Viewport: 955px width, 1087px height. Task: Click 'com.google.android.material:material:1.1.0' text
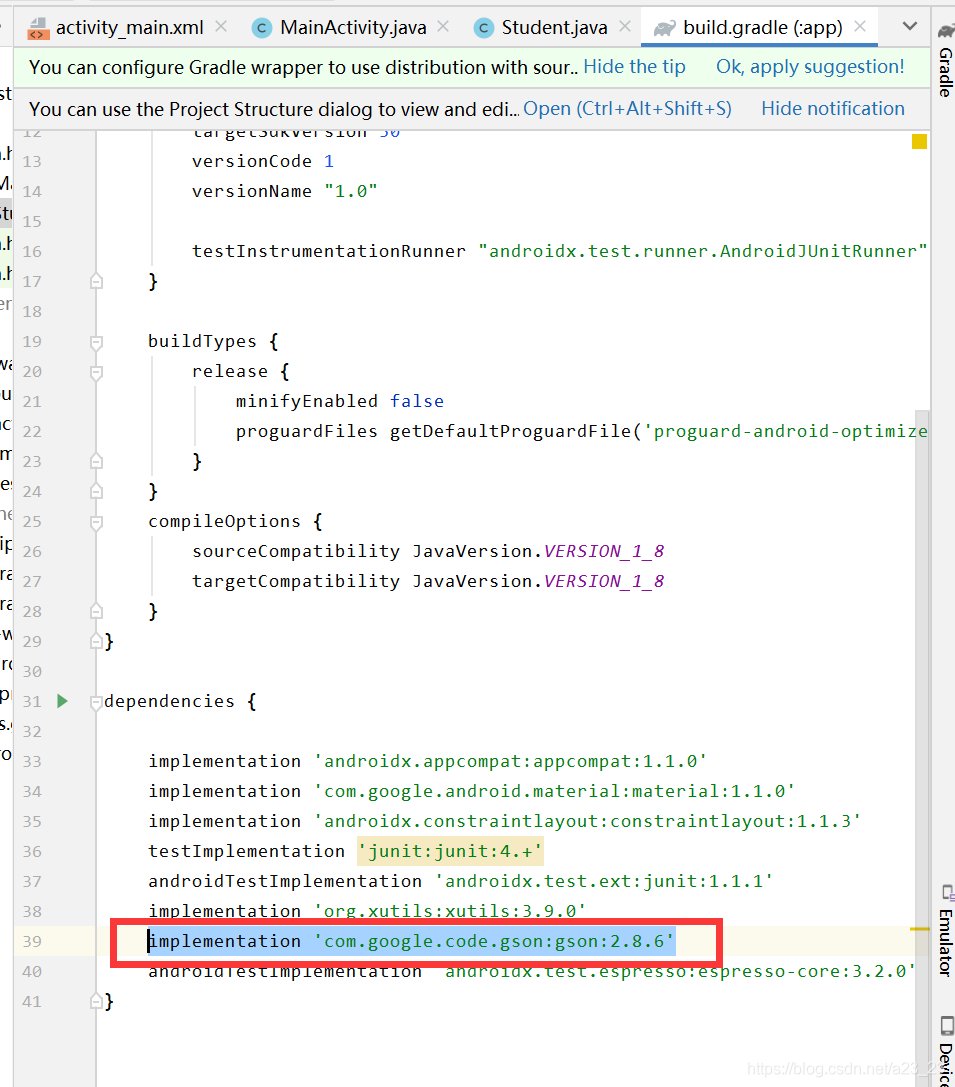[x=554, y=791]
